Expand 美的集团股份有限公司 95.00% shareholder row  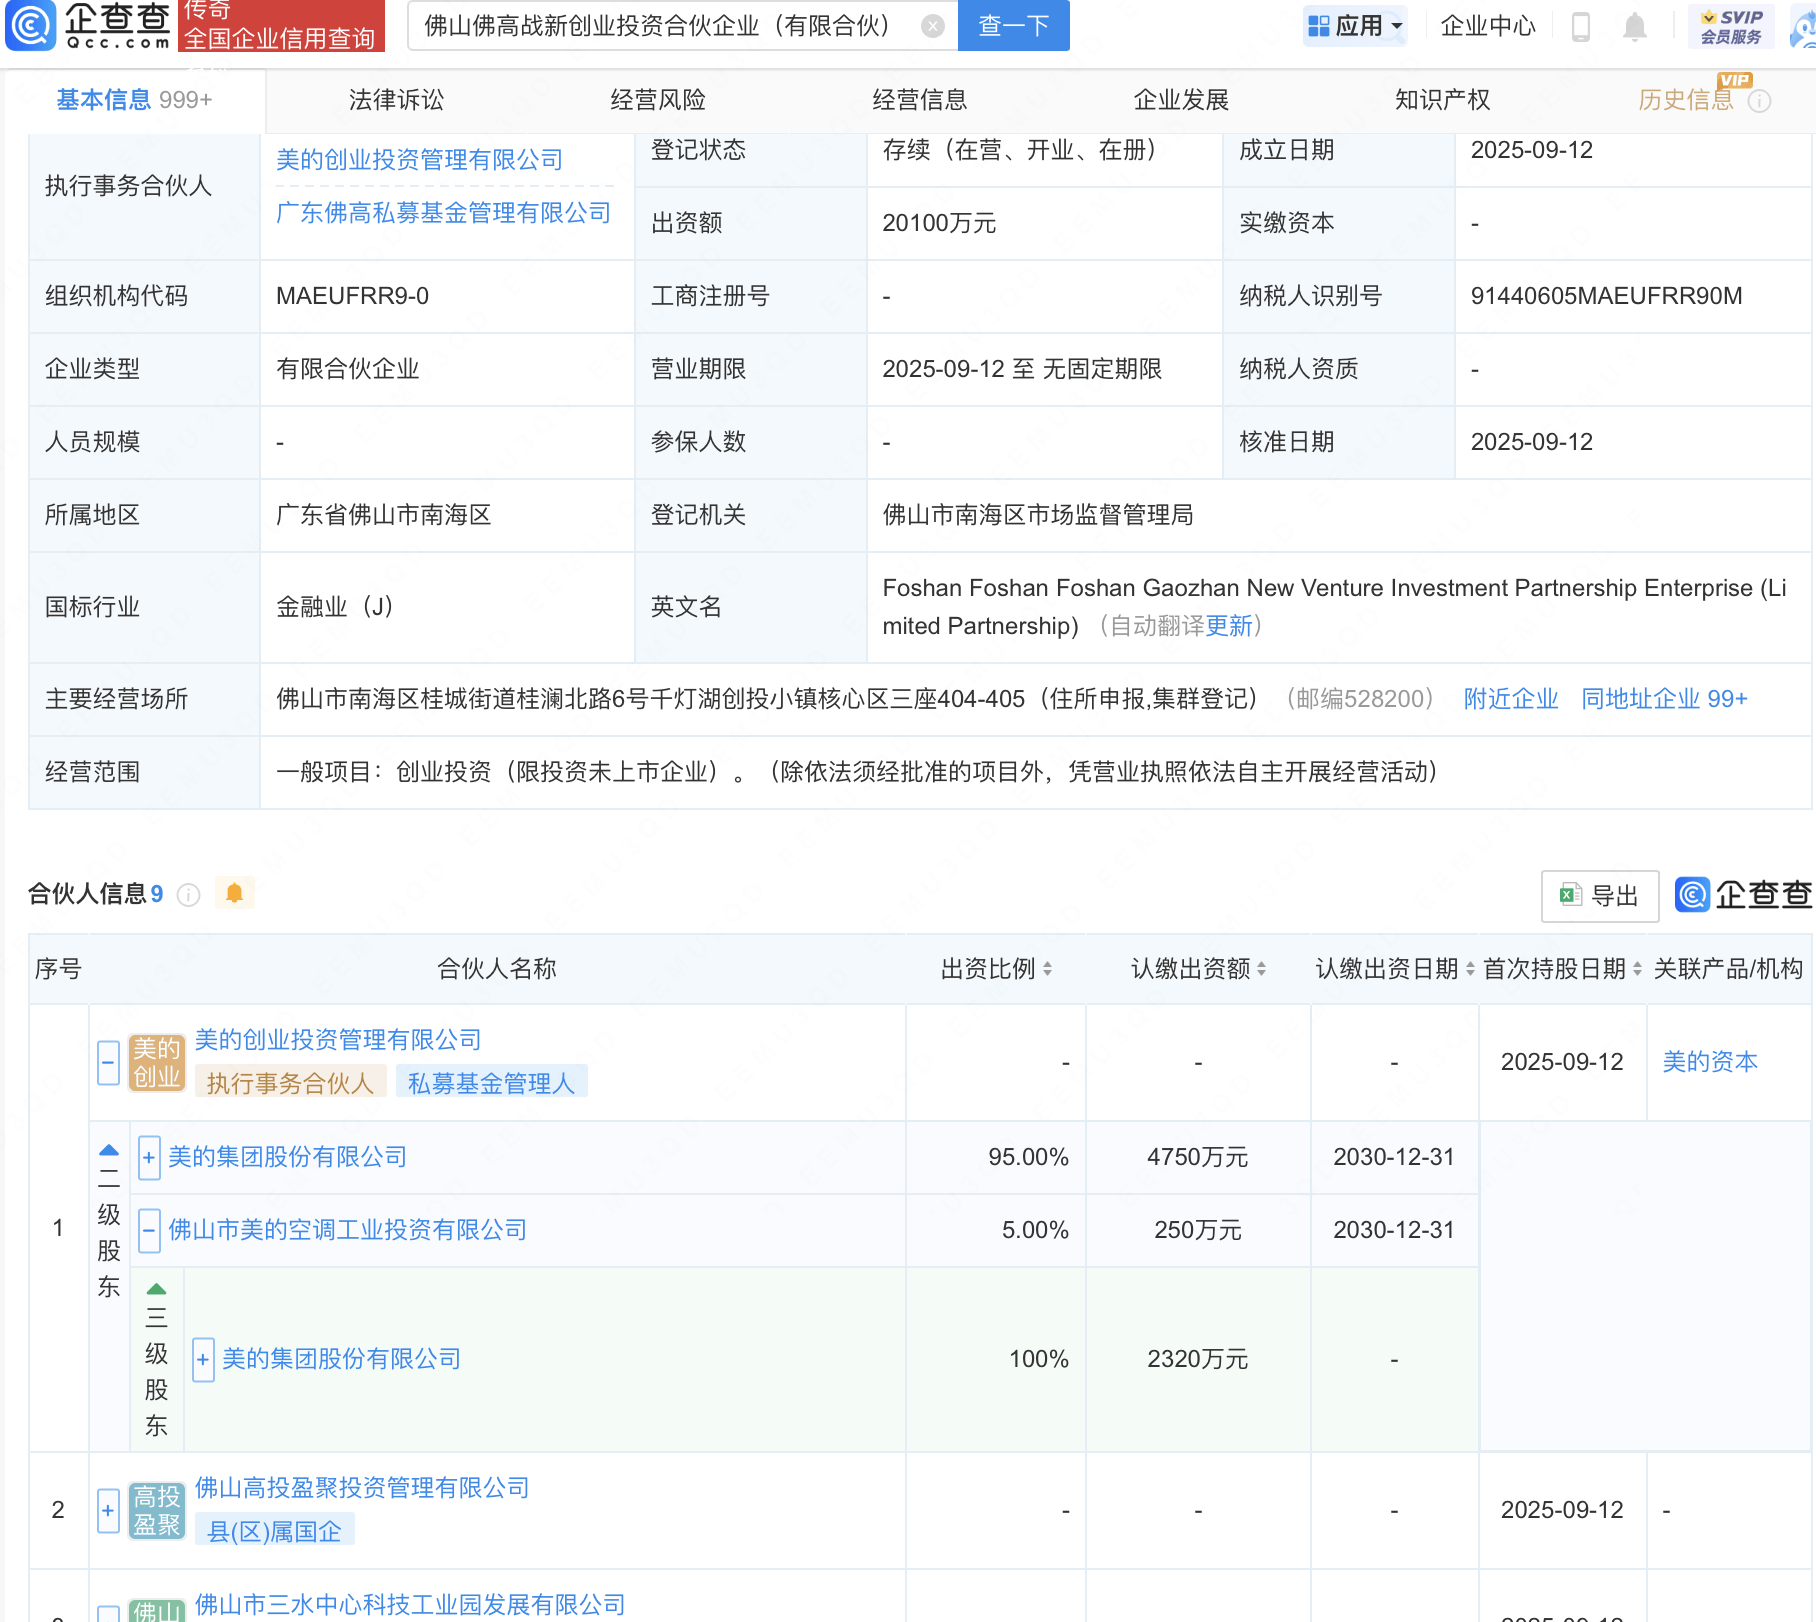(149, 1158)
